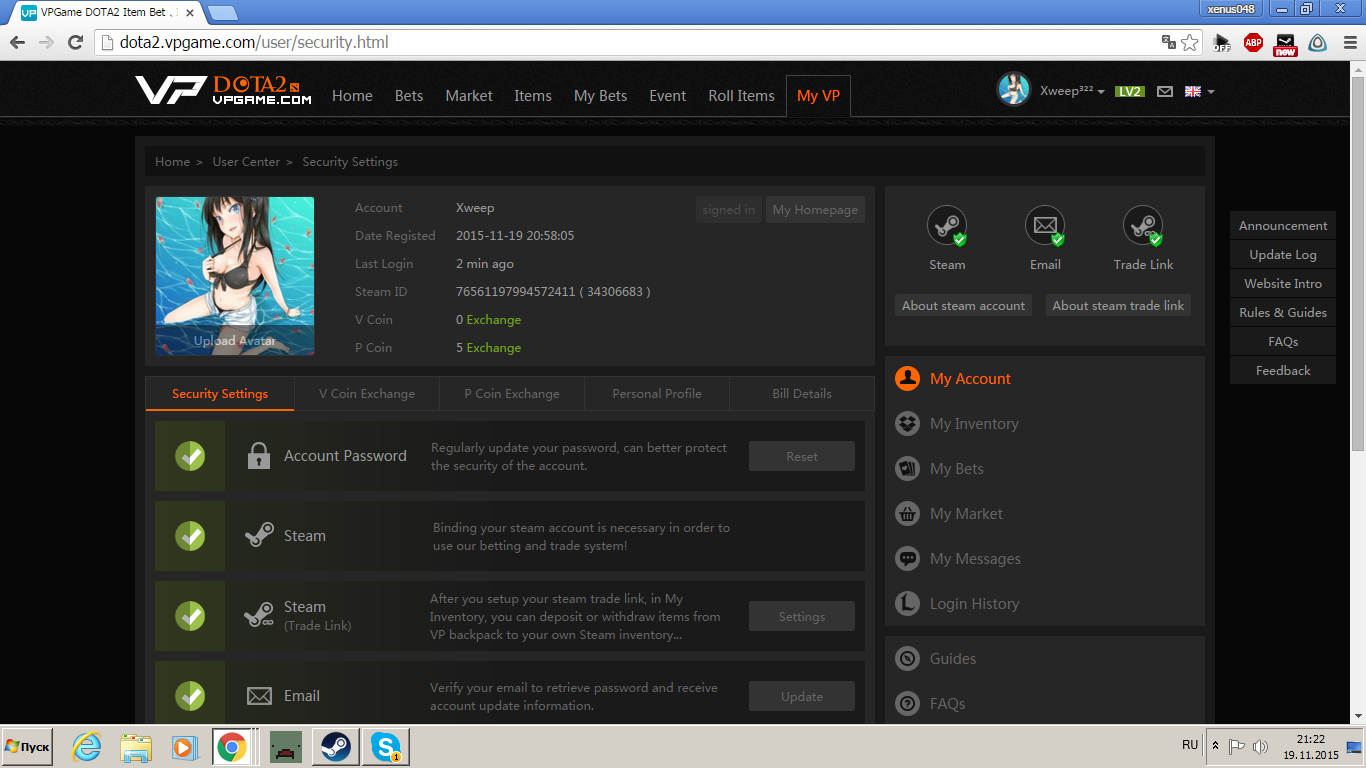The width and height of the screenshot is (1366, 768).
Task: Open Announcement in the right side menu
Action: 1283,226
